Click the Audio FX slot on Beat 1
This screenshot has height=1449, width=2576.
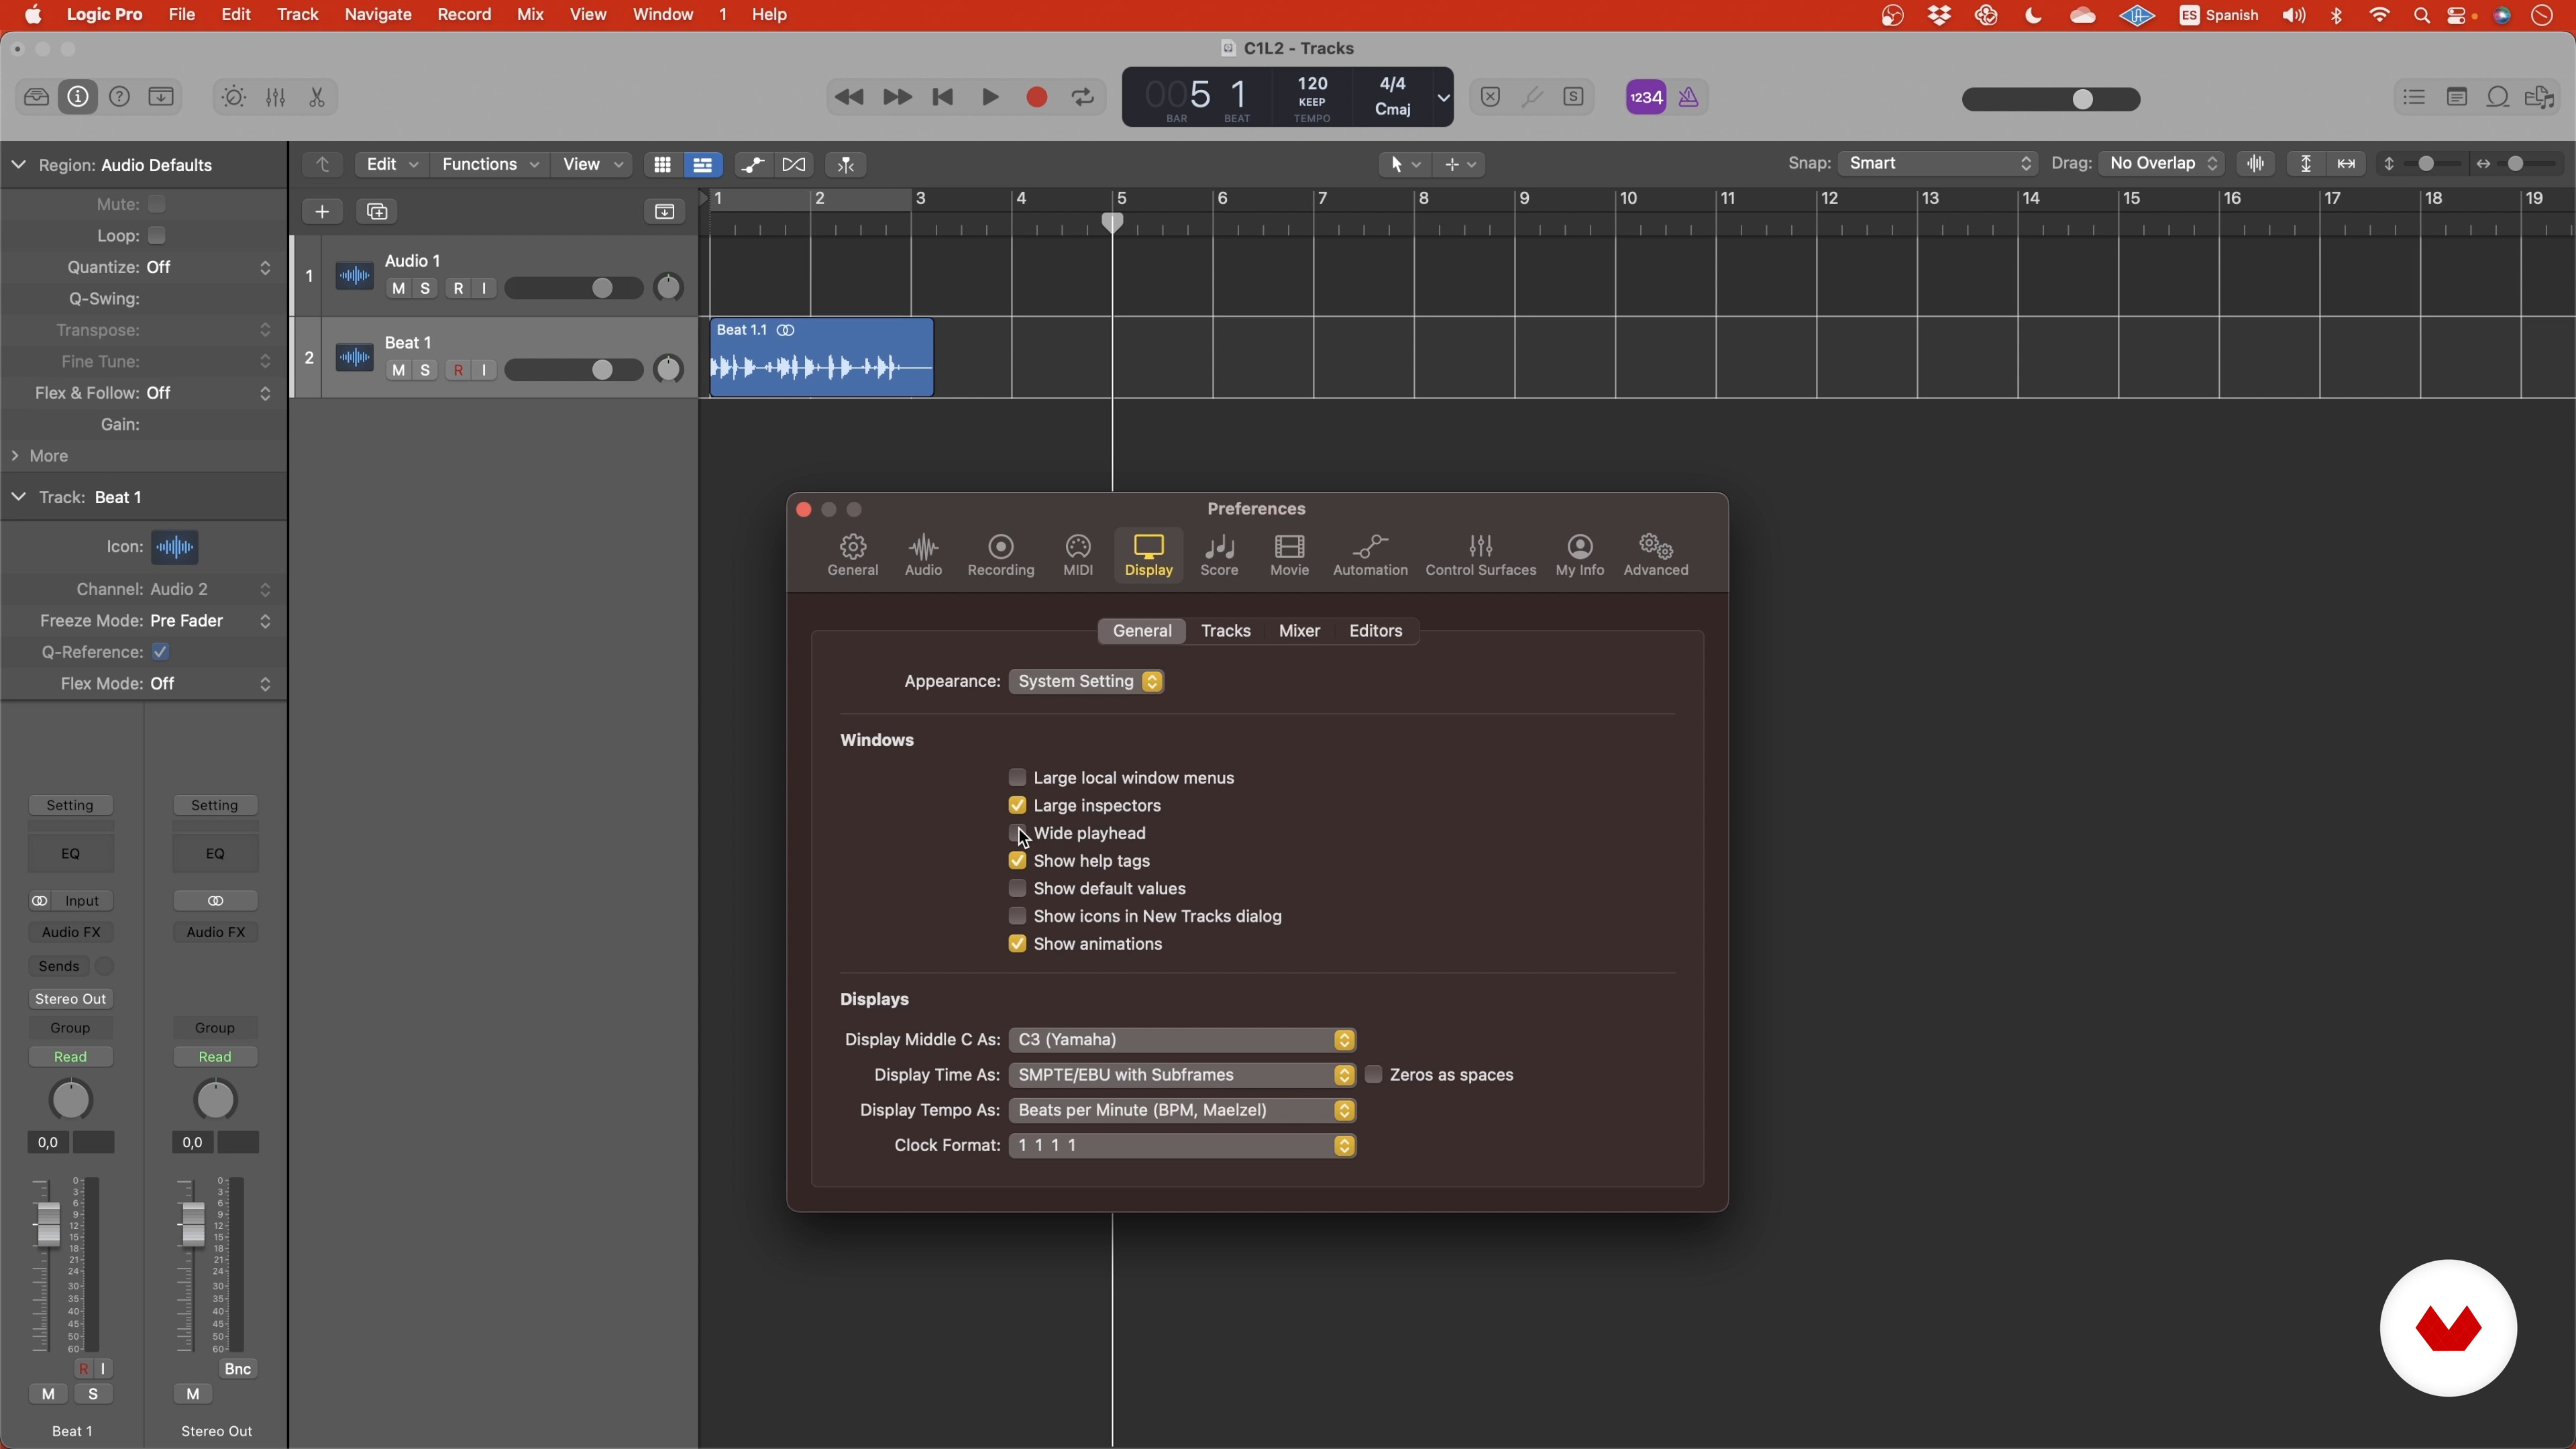point(71,932)
